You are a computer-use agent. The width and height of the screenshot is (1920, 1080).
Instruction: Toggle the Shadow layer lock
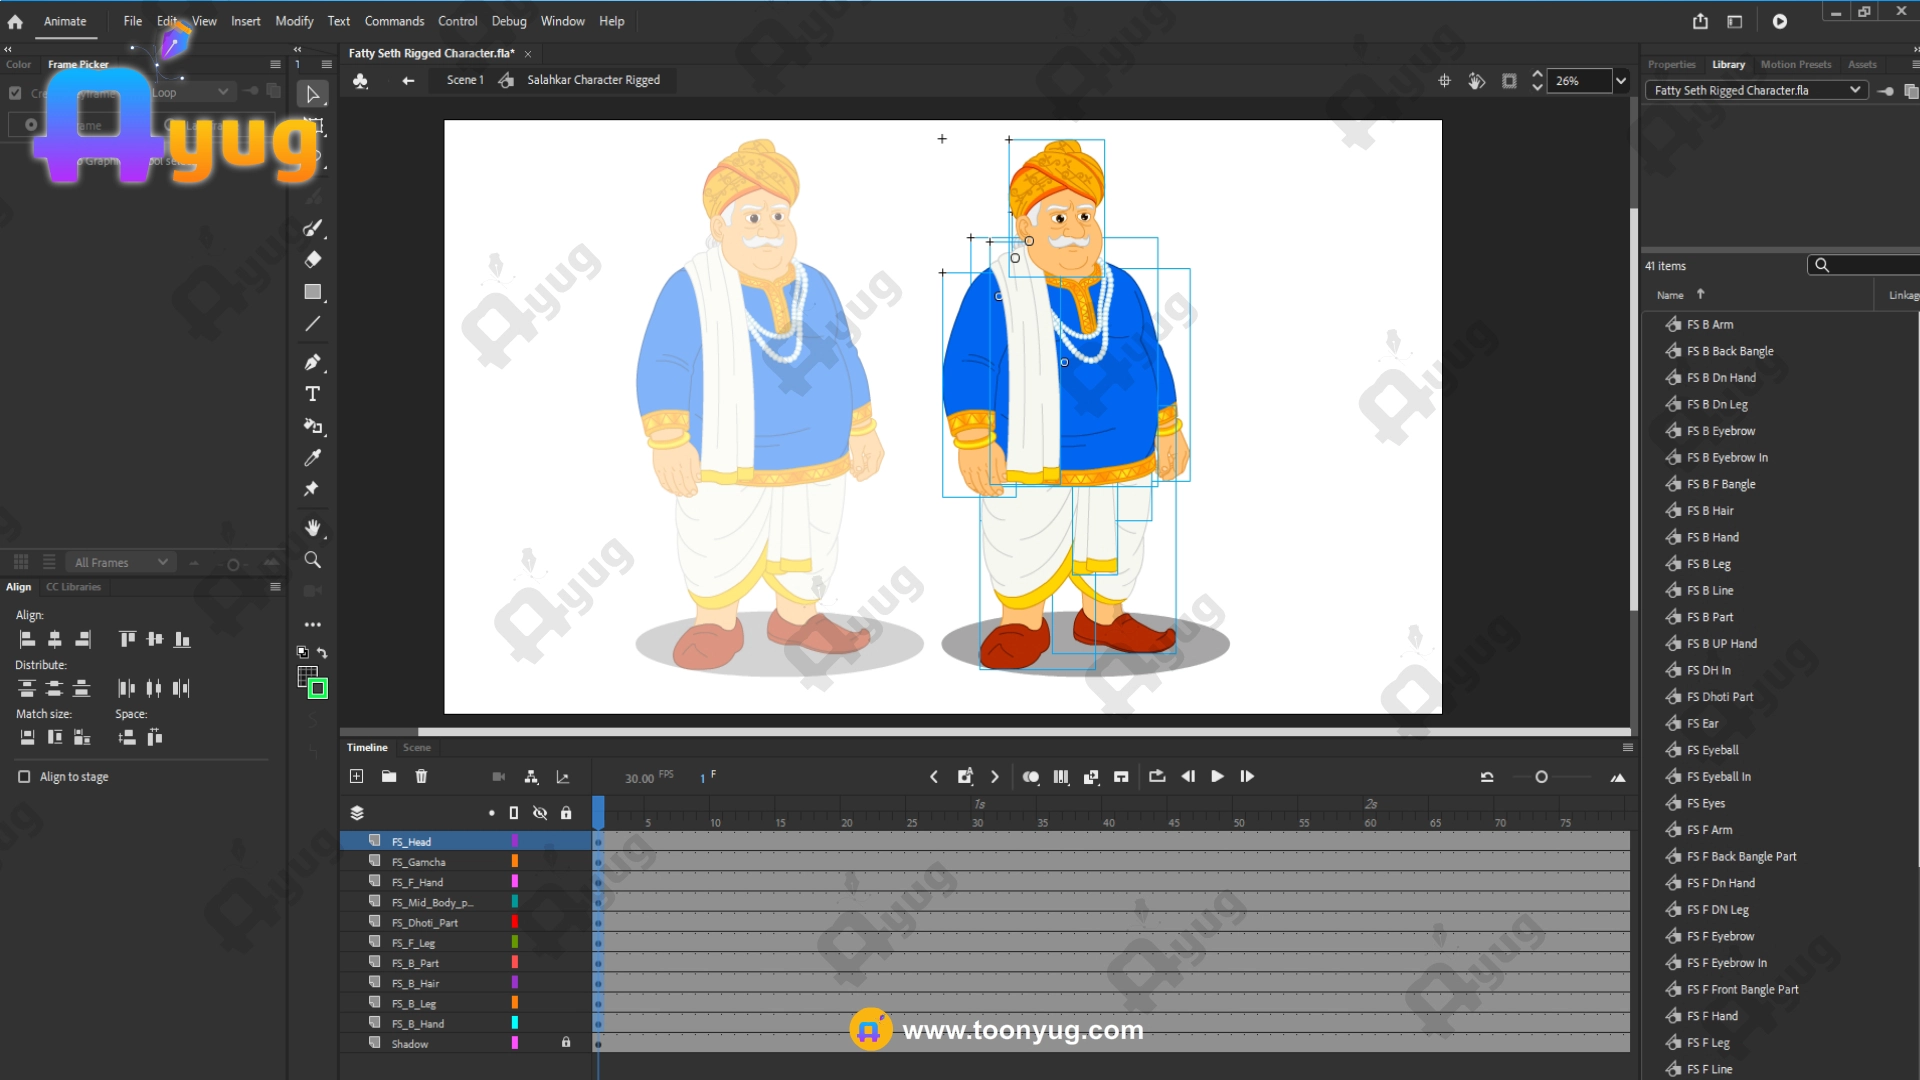[x=566, y=1043]
